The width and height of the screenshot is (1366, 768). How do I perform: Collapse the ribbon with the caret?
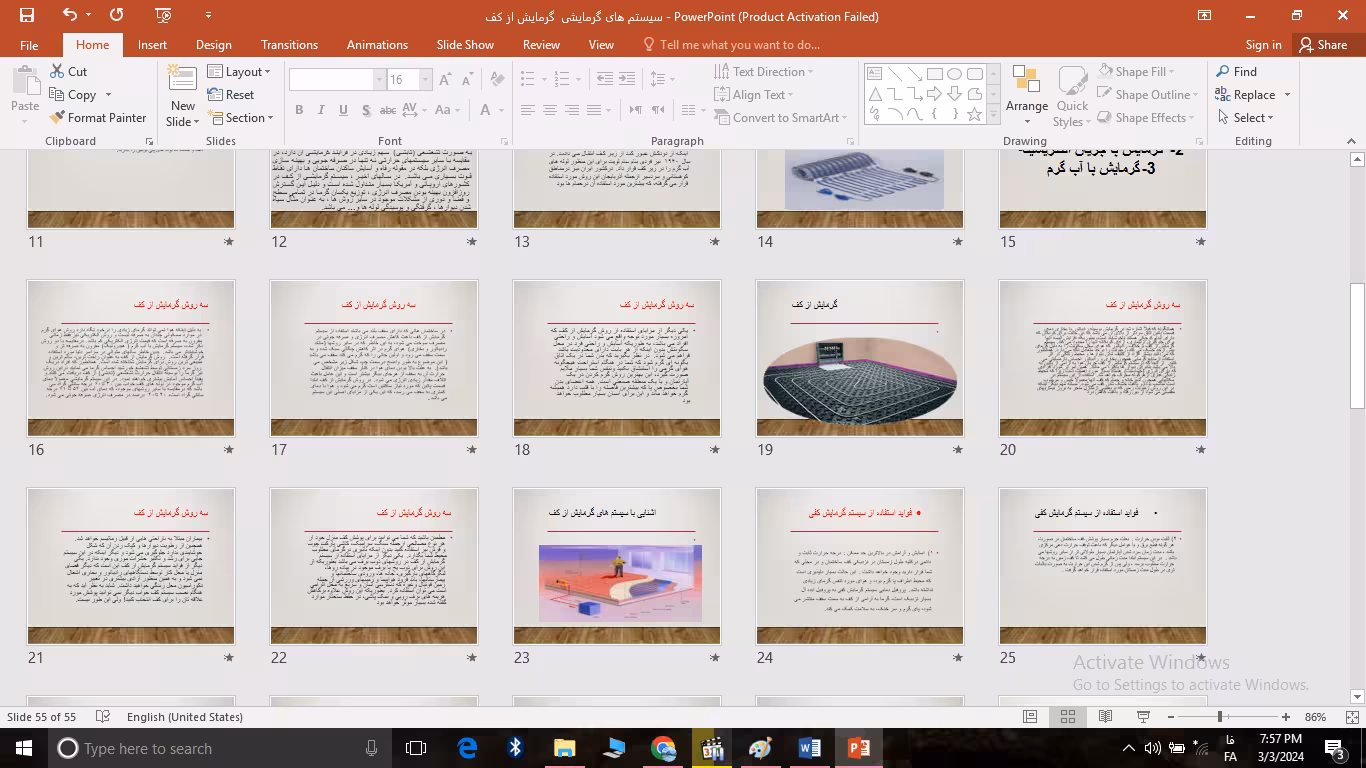1352,141
